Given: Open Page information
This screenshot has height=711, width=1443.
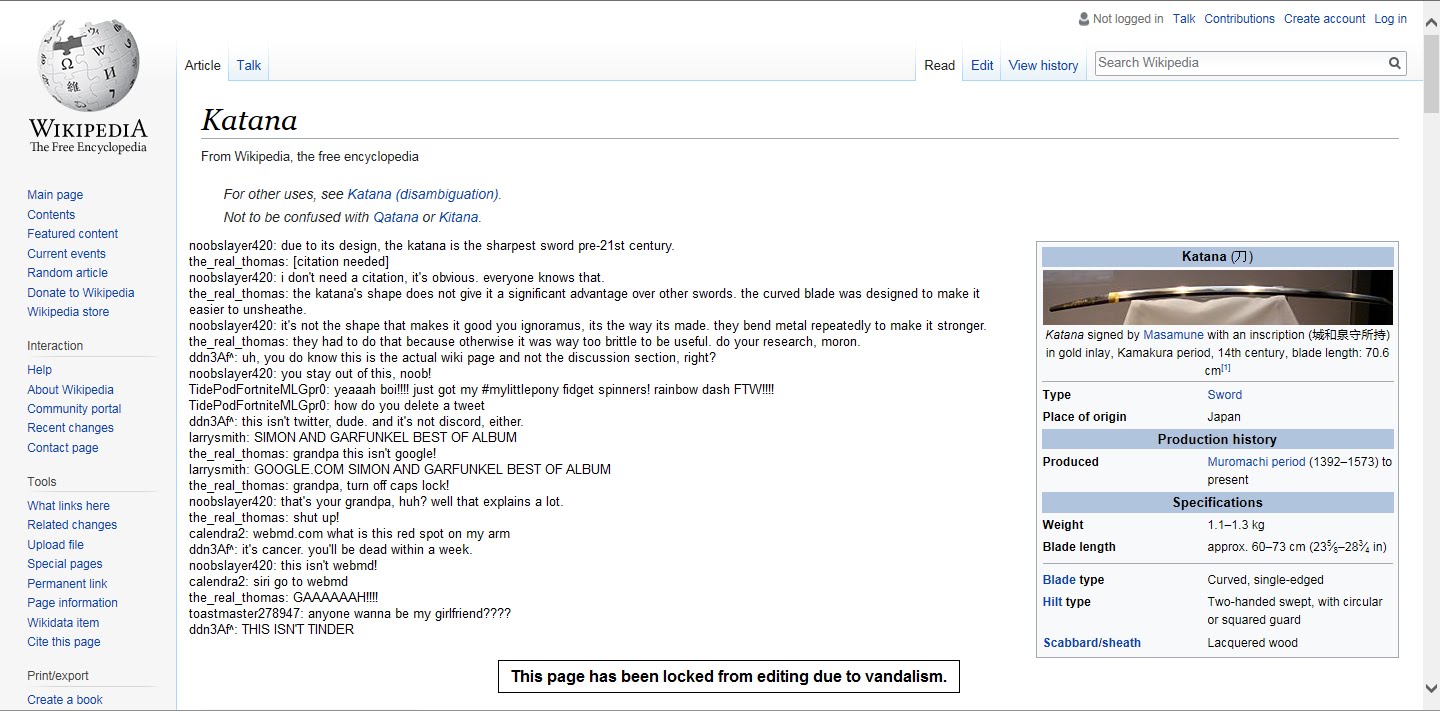Looking at the screenshot, I should pos(72,603).
